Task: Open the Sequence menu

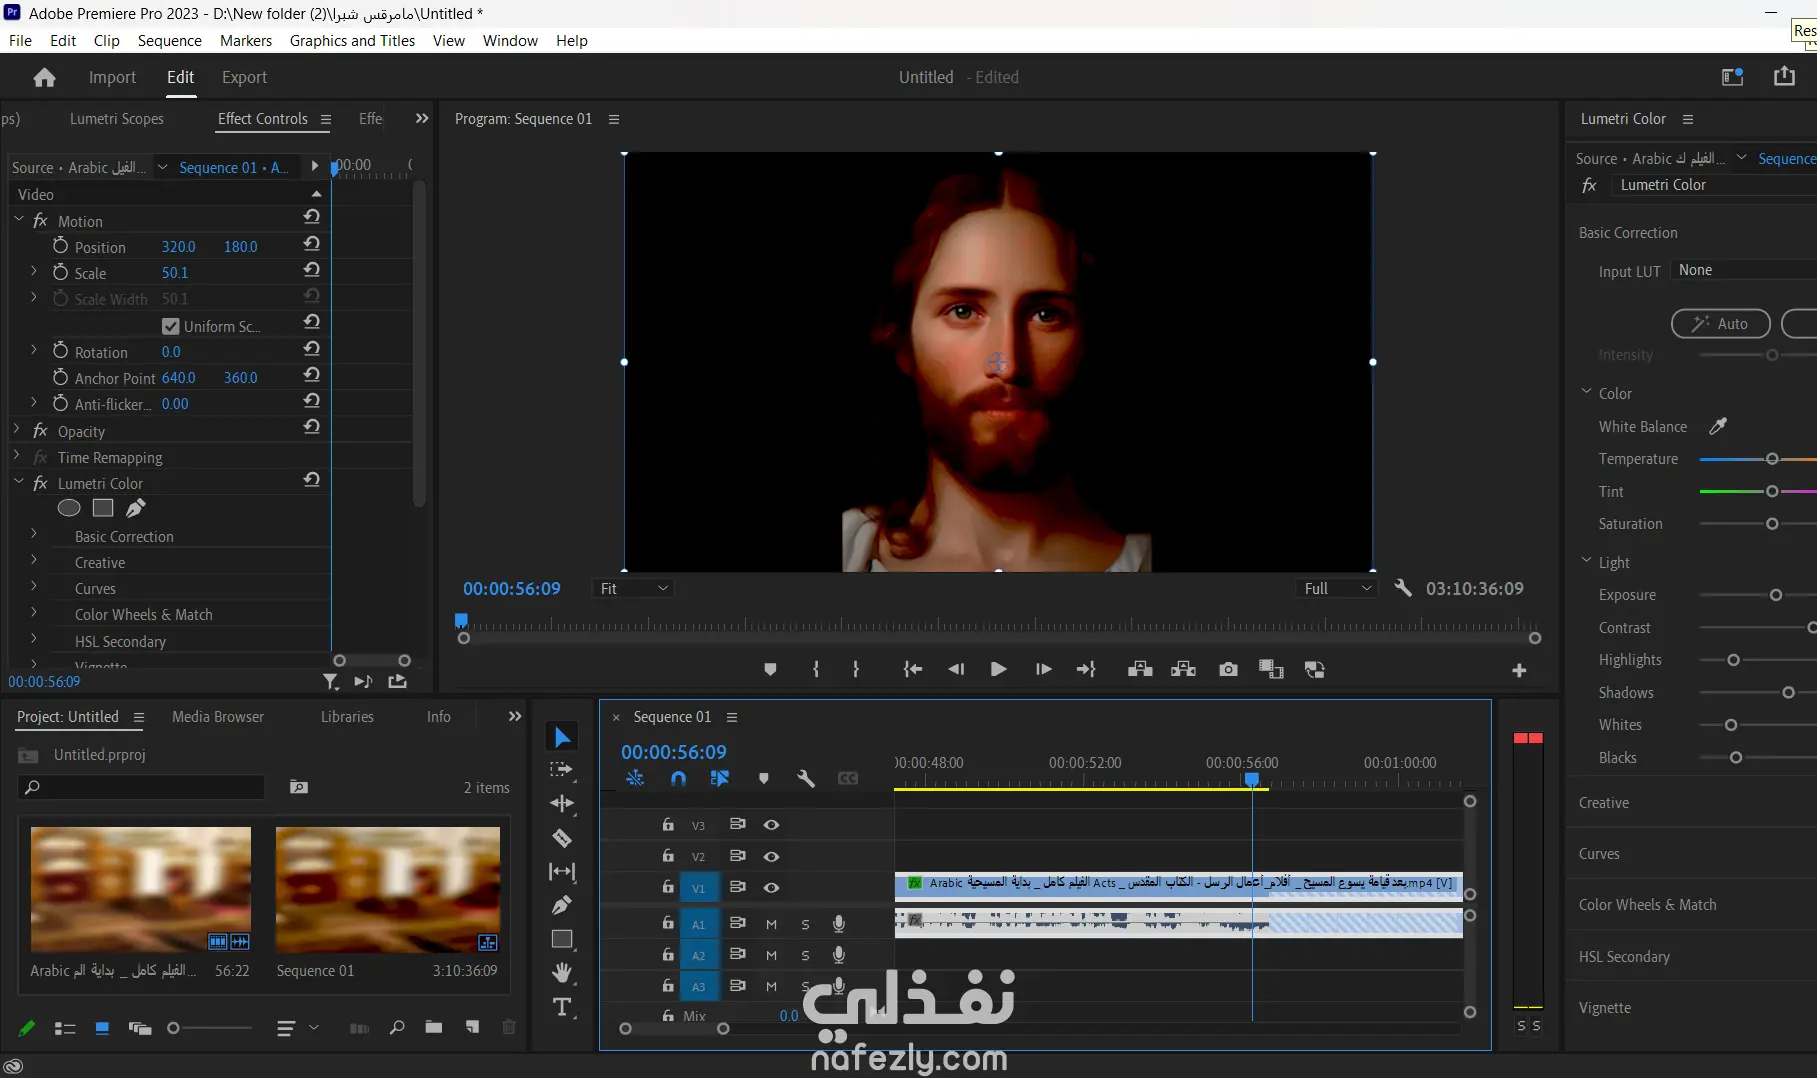Action: point(169,40)
